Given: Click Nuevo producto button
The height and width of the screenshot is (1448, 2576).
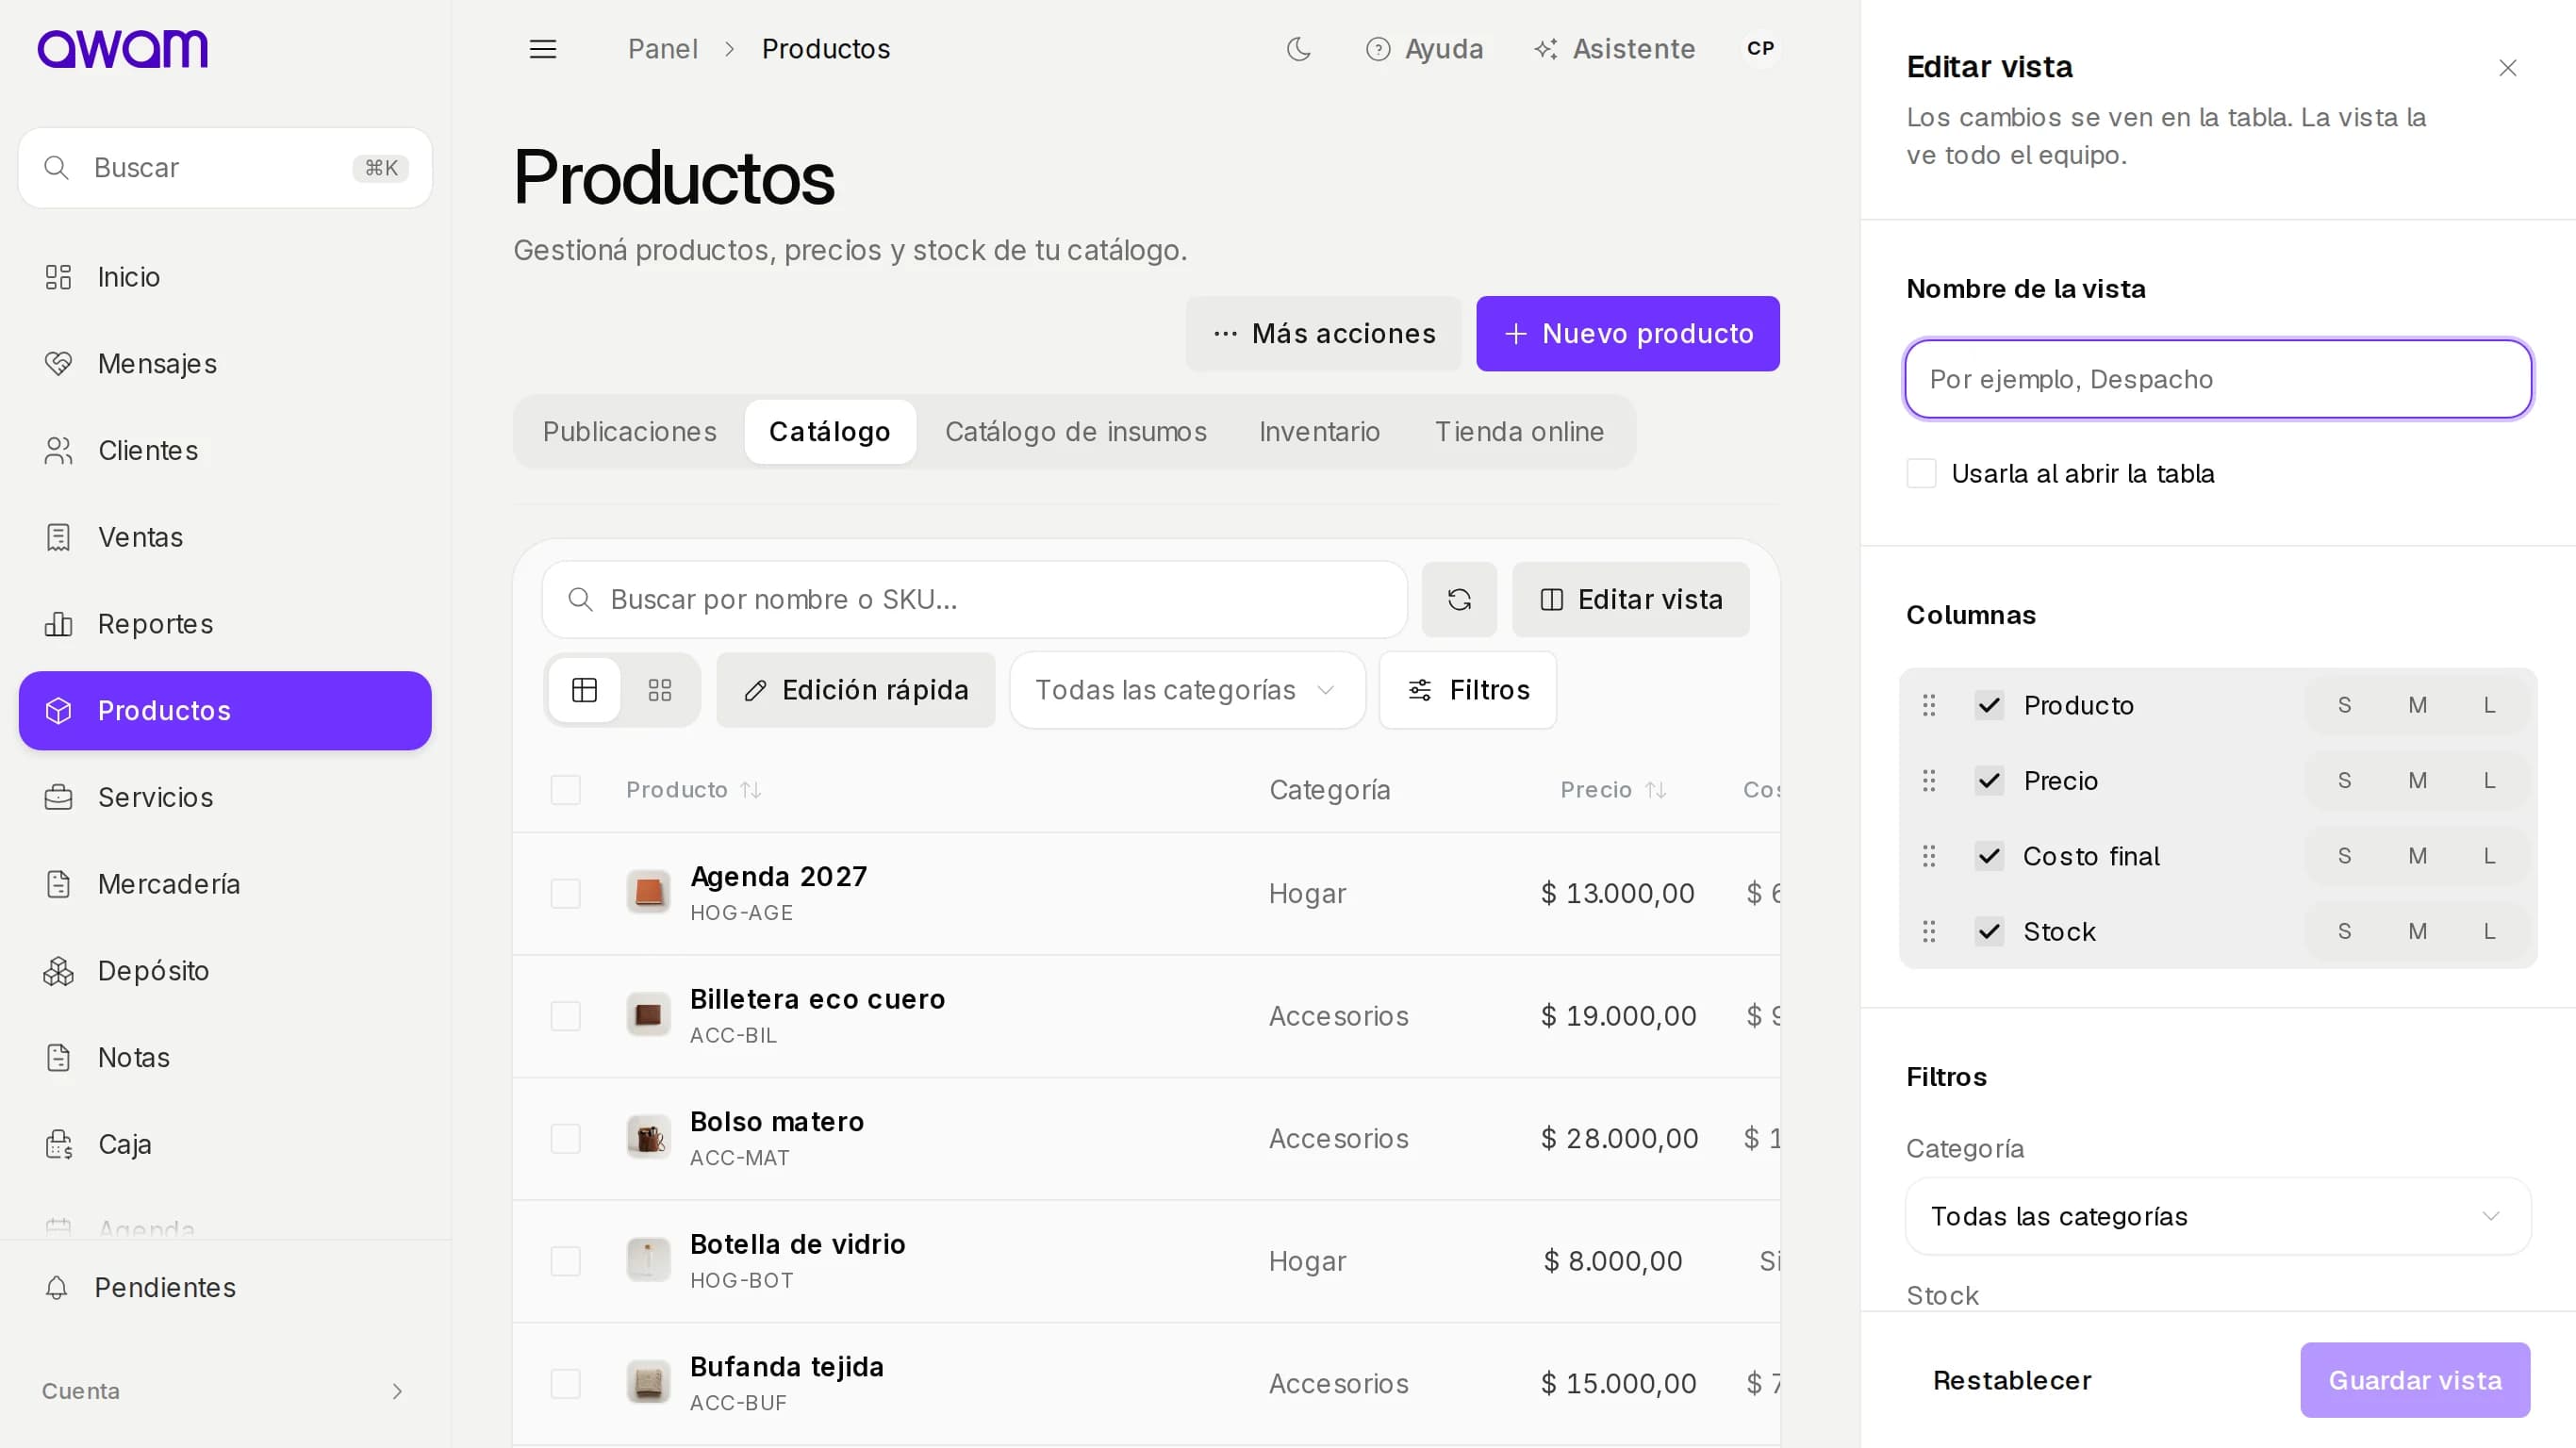Looking at the screenshot, I should click(x=1628, y=334).
